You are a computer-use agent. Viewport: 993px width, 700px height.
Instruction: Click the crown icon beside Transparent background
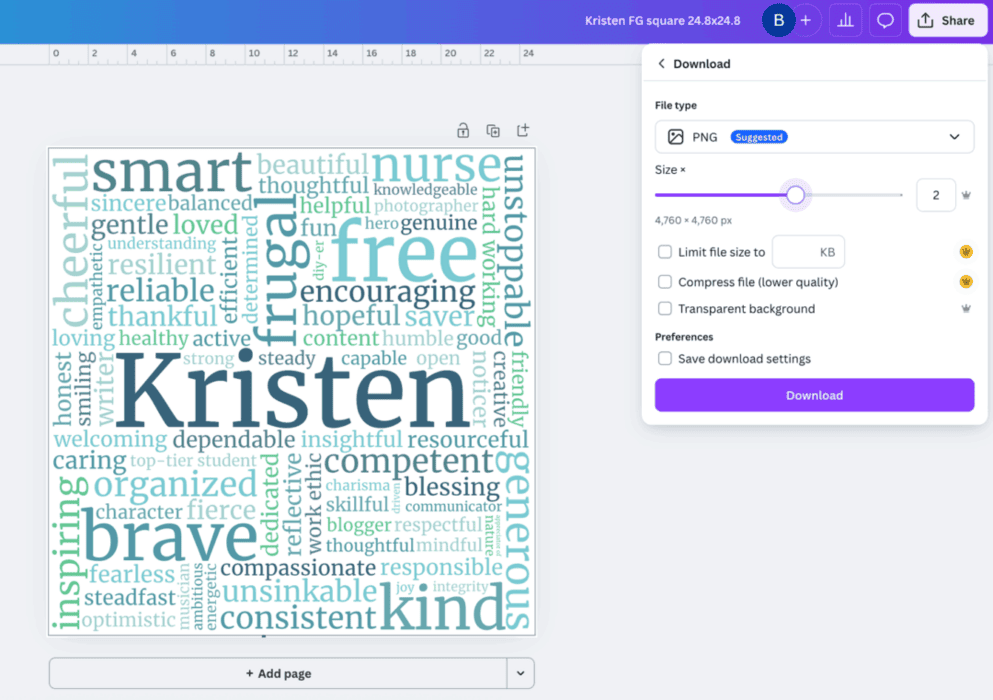[x=965, y=308]
